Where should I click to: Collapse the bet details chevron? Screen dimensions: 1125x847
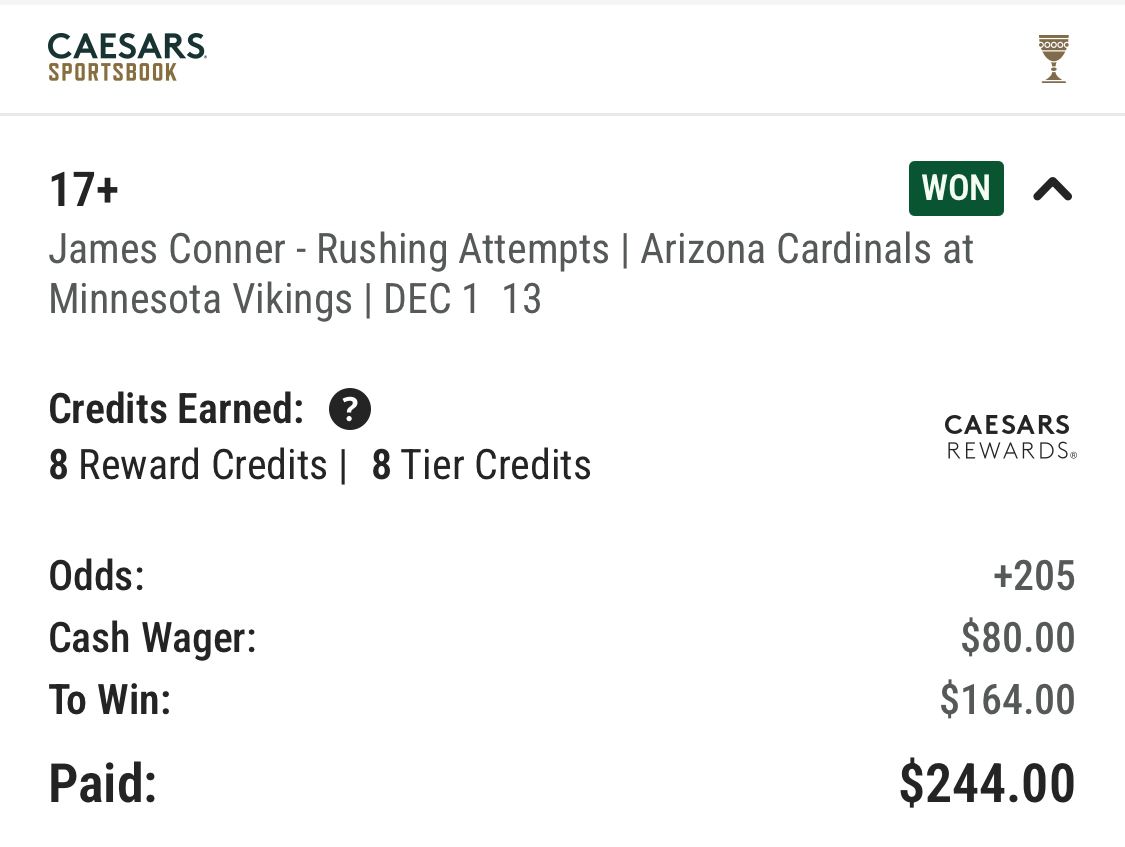(1052, 189)
